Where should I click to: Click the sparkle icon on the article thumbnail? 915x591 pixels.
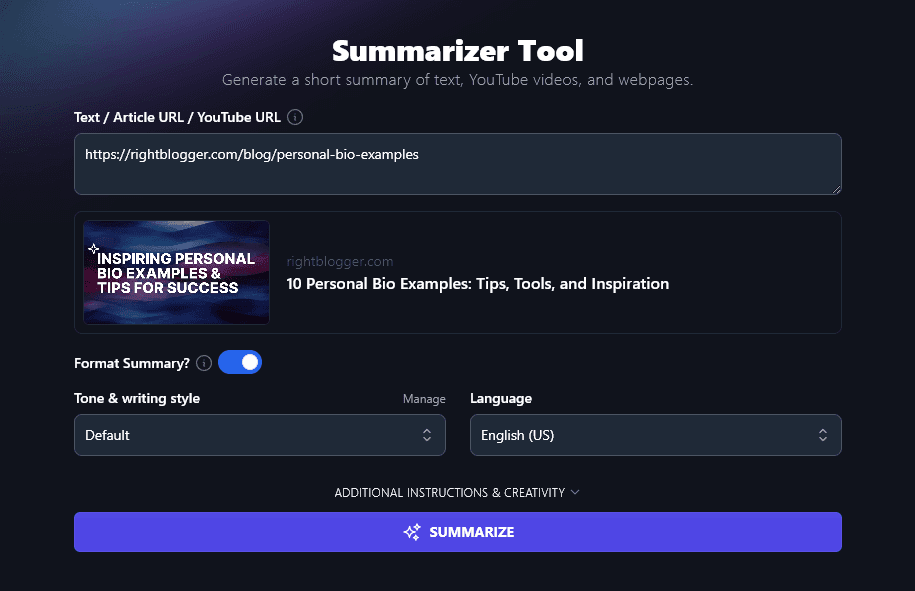pyautogui.click(x=93, y=248)
